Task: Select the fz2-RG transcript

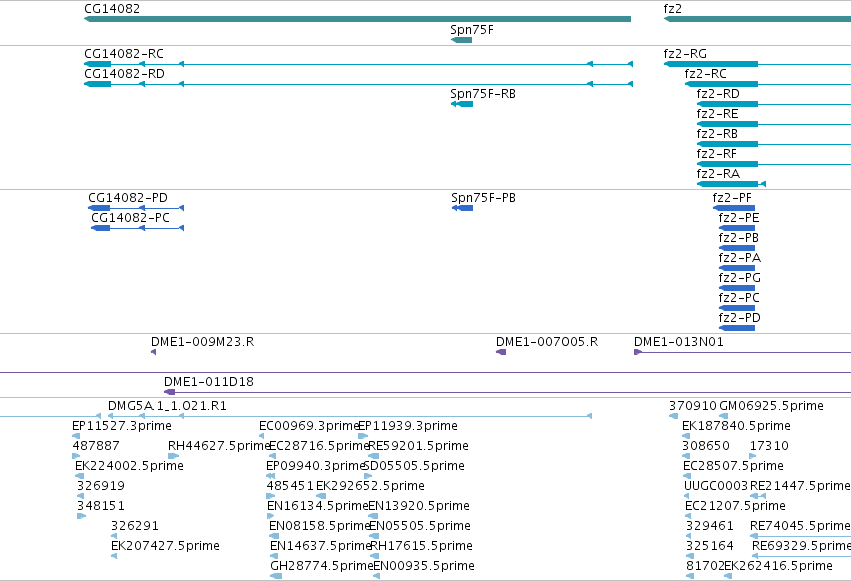Action: click(x=757, y=64)
